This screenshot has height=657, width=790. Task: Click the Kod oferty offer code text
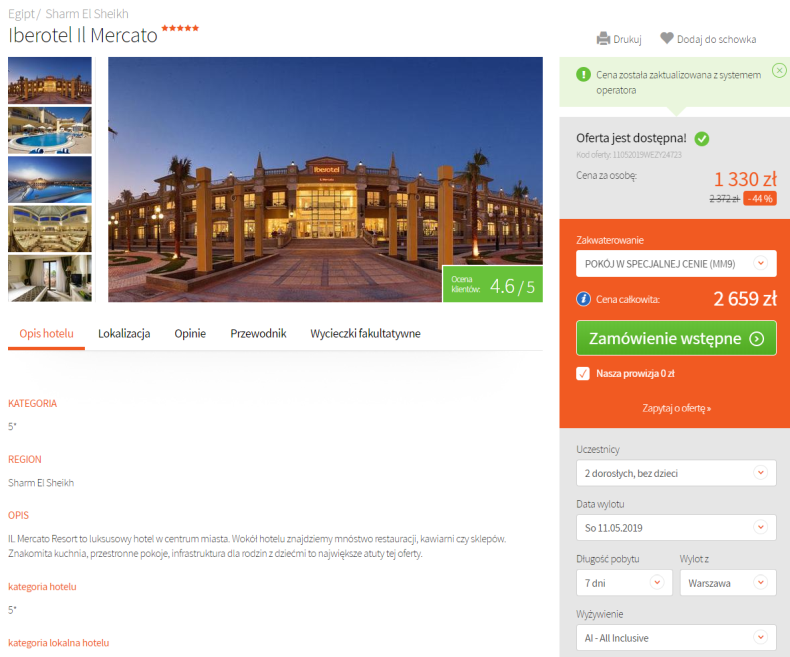click(x=629, y=155)
